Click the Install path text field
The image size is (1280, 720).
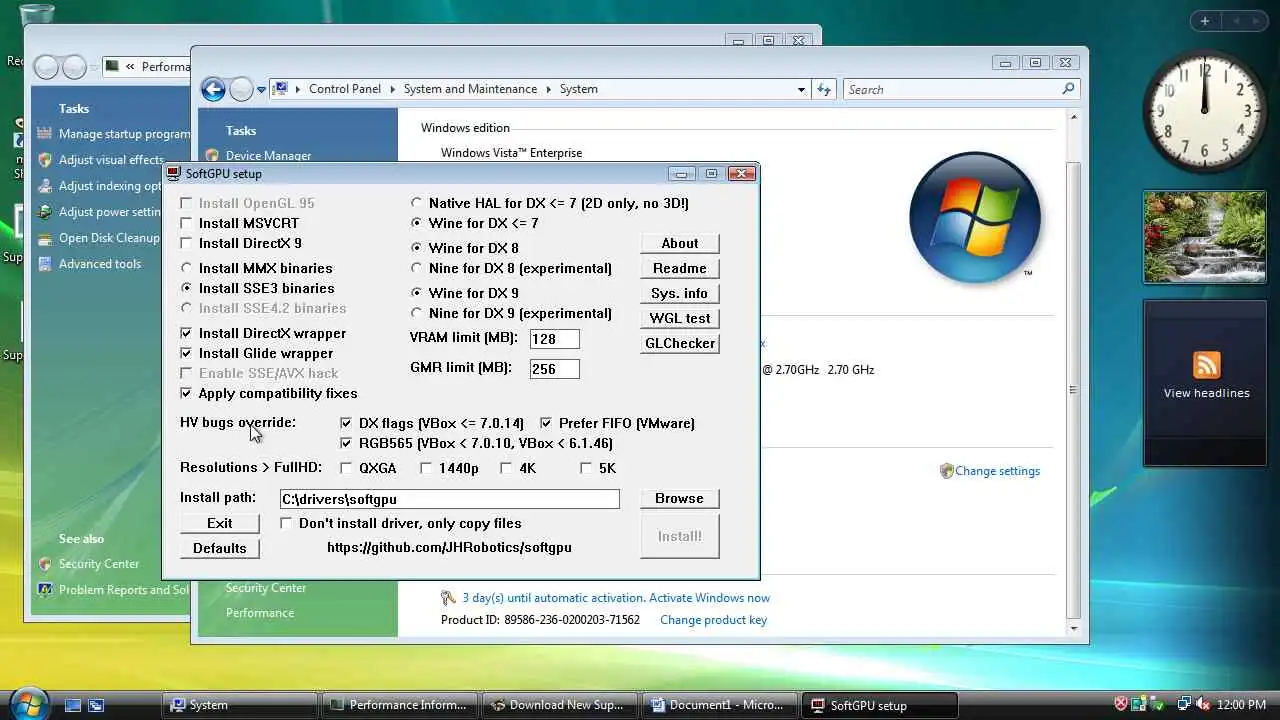coord(450,498)
